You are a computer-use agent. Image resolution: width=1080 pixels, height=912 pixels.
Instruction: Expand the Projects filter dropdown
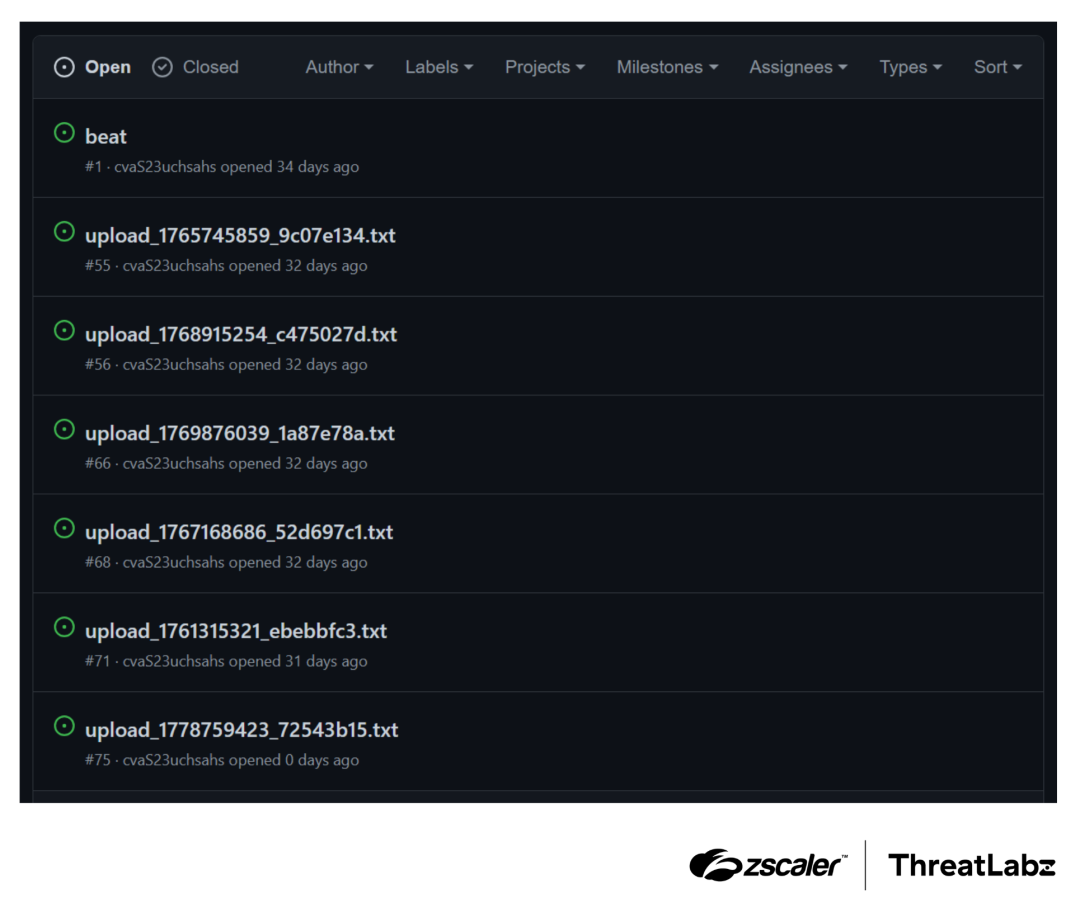[544, 67]
